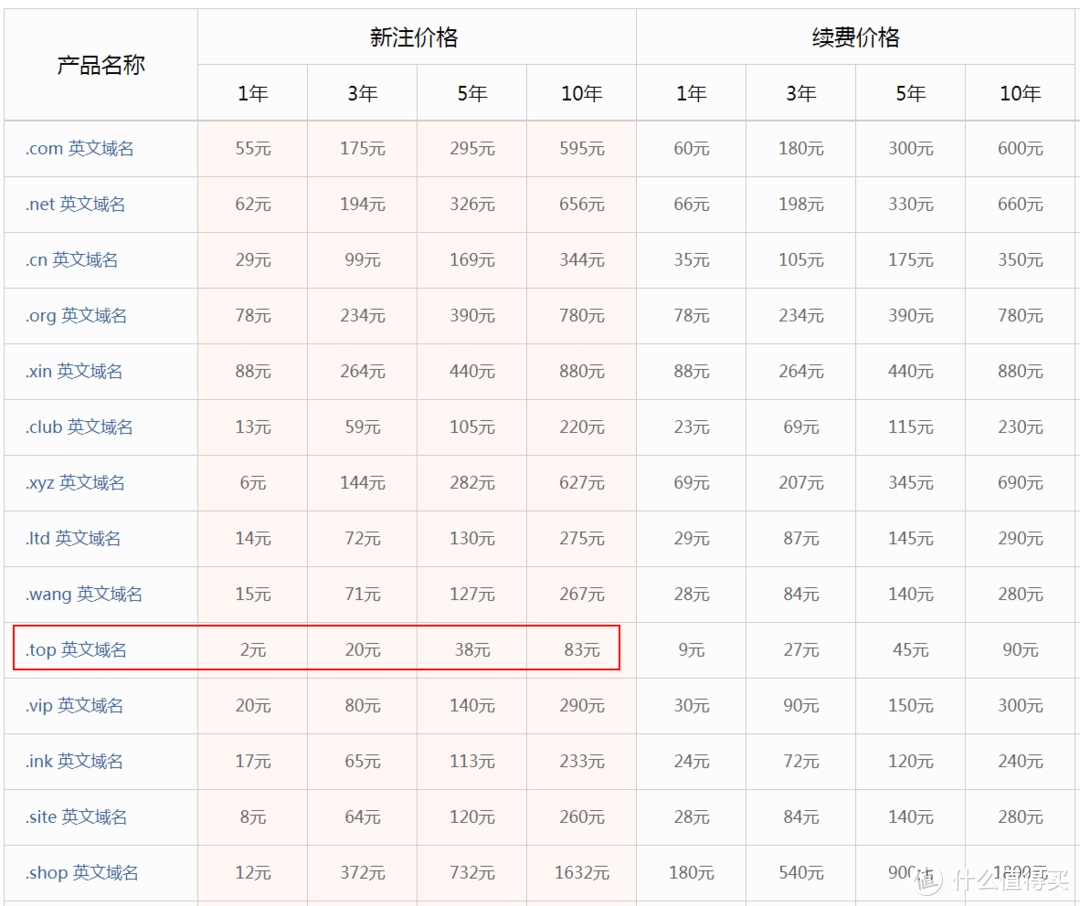The height and width of the screenshot is (906, 1080).
Task: Click the .top 1年 new registration 2元 cell
Action: click(253, 651)
